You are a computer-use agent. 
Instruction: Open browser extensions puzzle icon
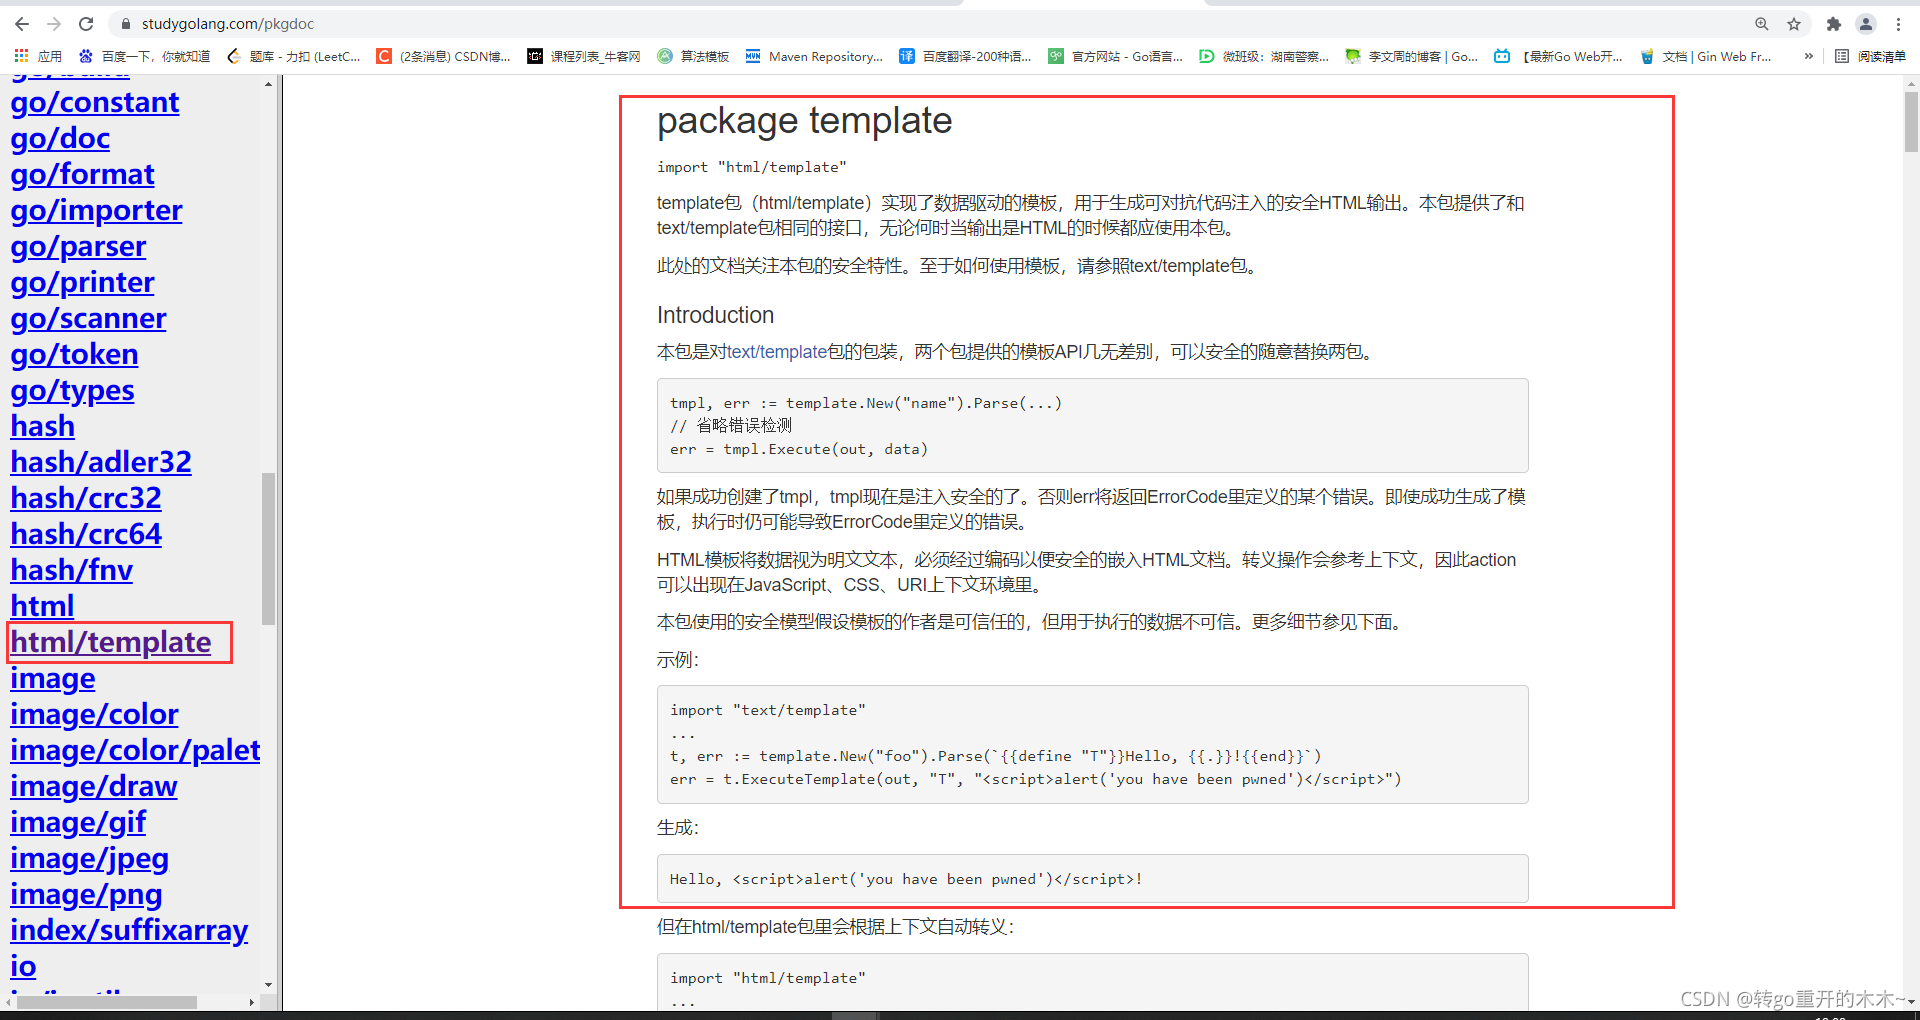[x=1834, y=24]
